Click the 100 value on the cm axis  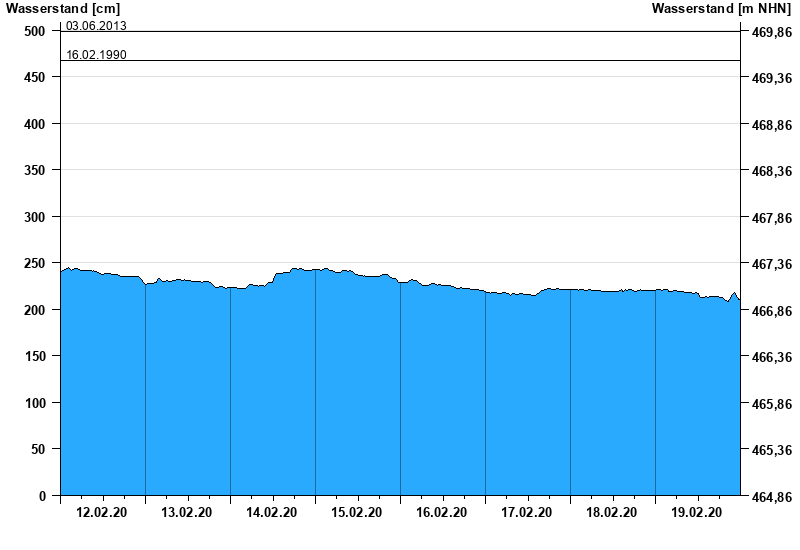tap(35, 403)
